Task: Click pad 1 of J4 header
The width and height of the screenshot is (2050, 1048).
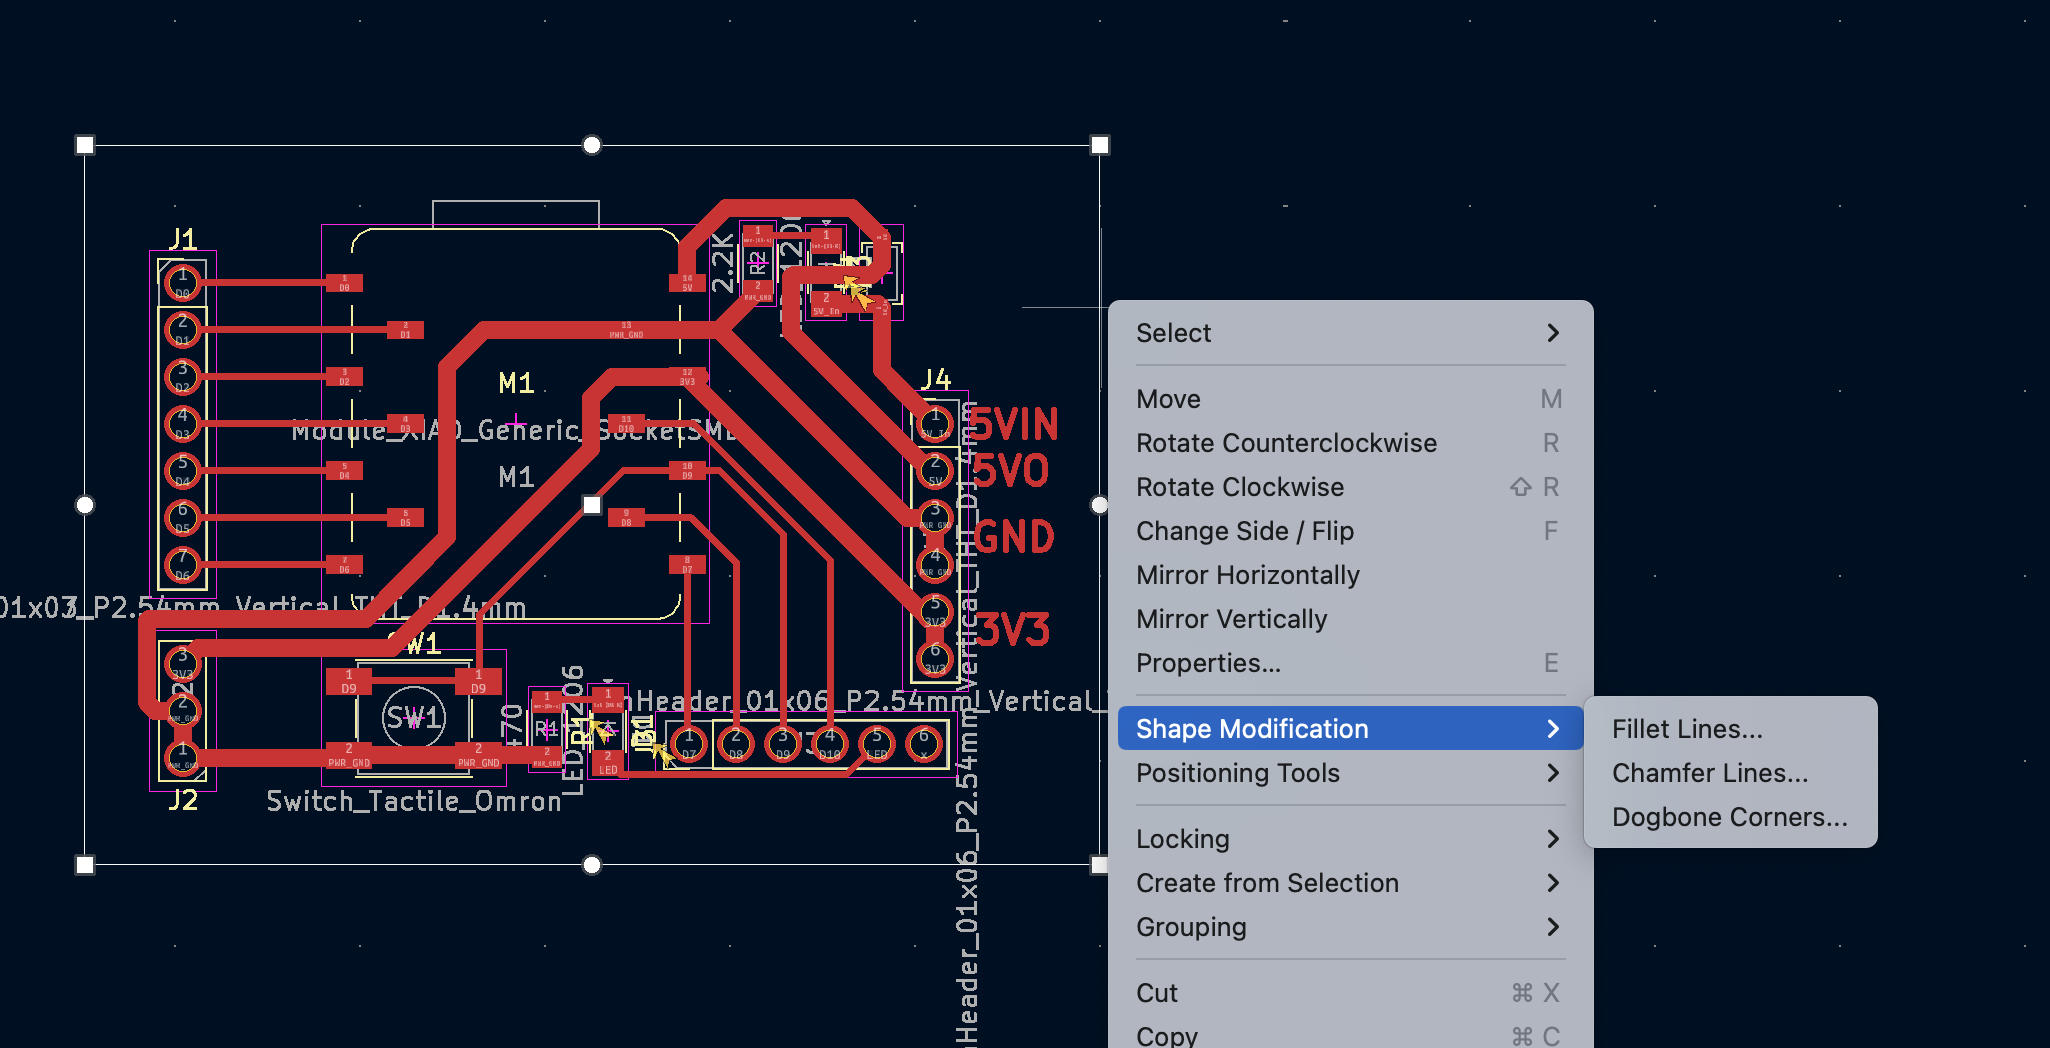Action: (935, 421)
